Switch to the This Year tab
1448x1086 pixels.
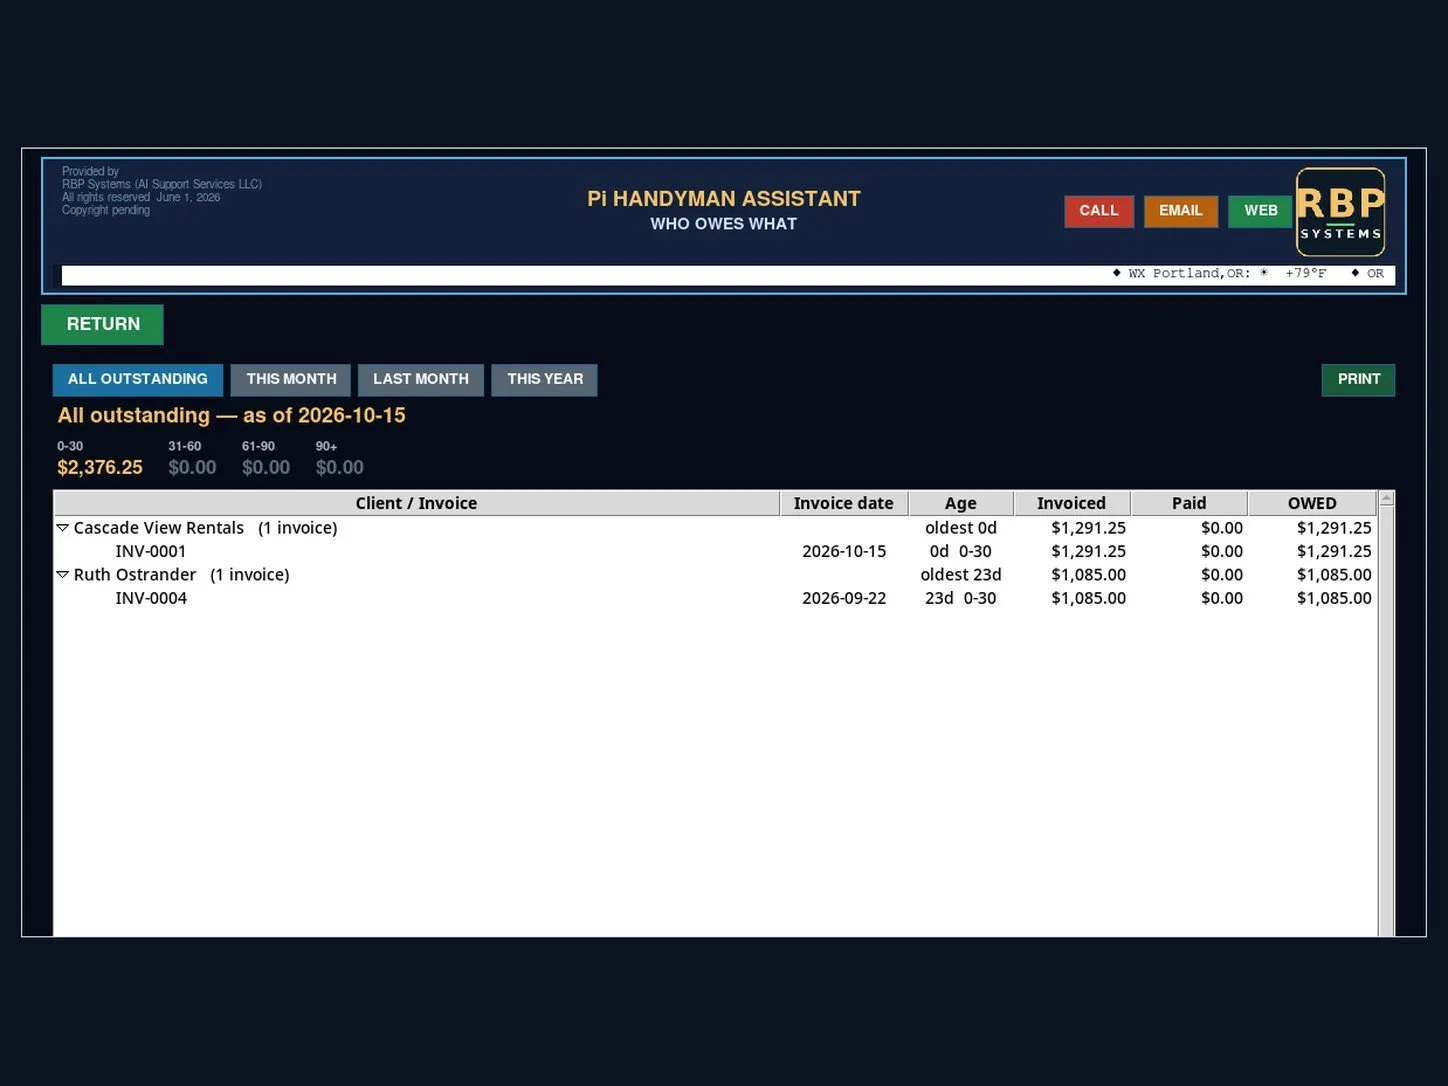tap(545, 380)
